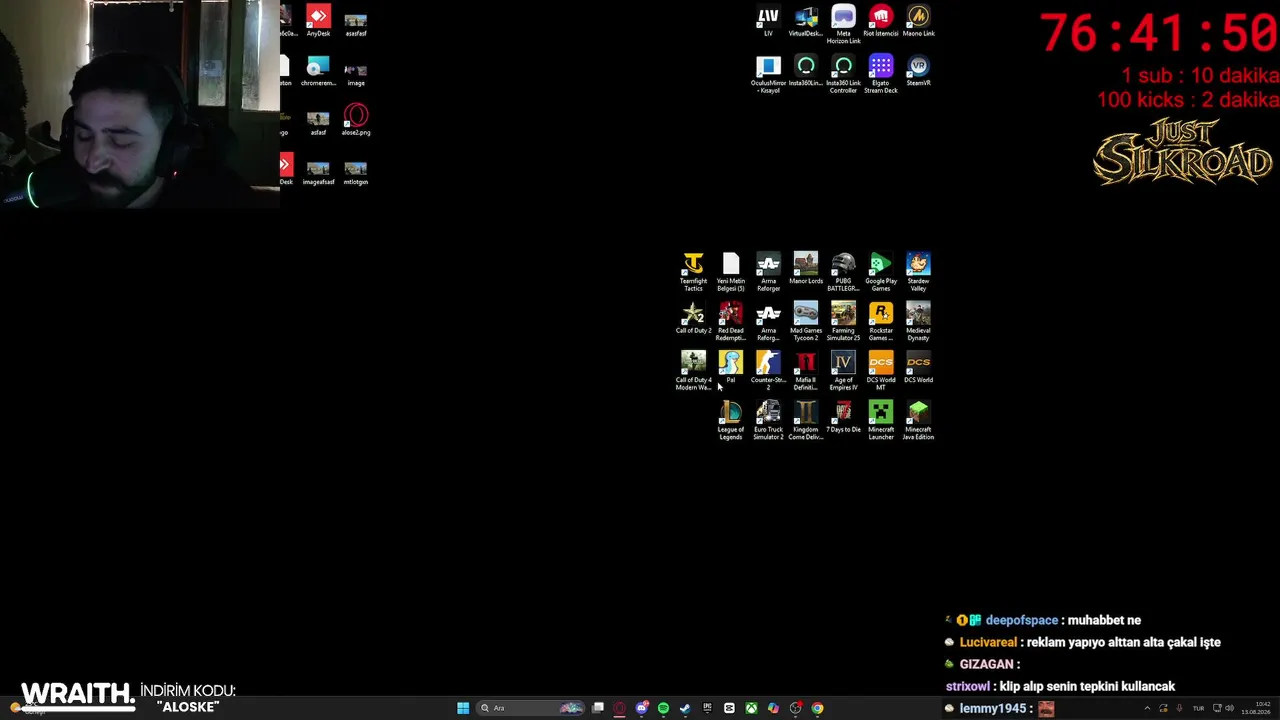1280x720 pixels.
Task: Open Discord from the taskbar
Action: click(642, 708)
